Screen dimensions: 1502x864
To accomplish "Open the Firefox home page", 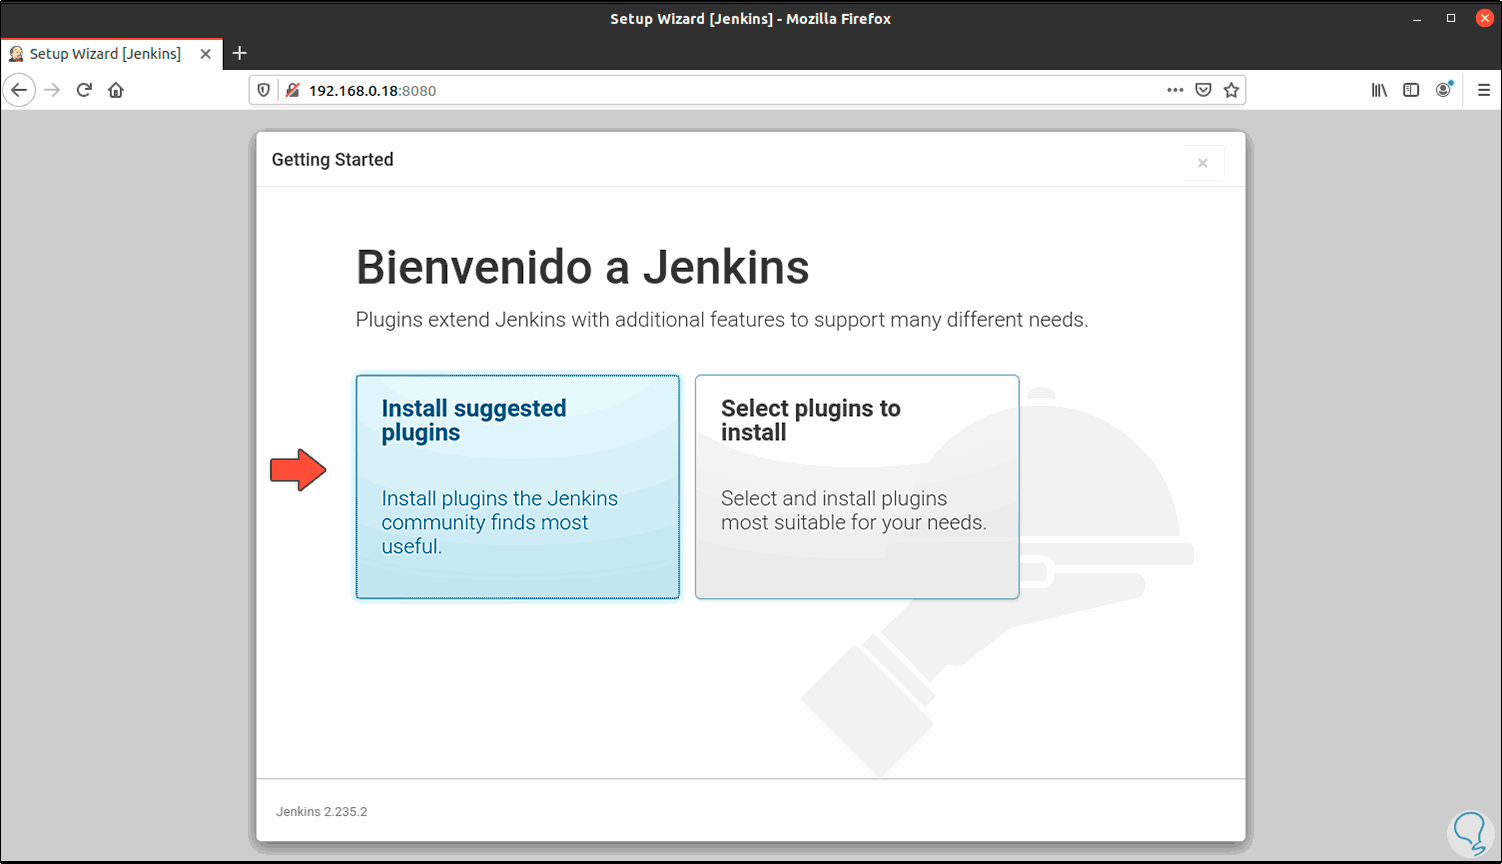I will [116, 90].
